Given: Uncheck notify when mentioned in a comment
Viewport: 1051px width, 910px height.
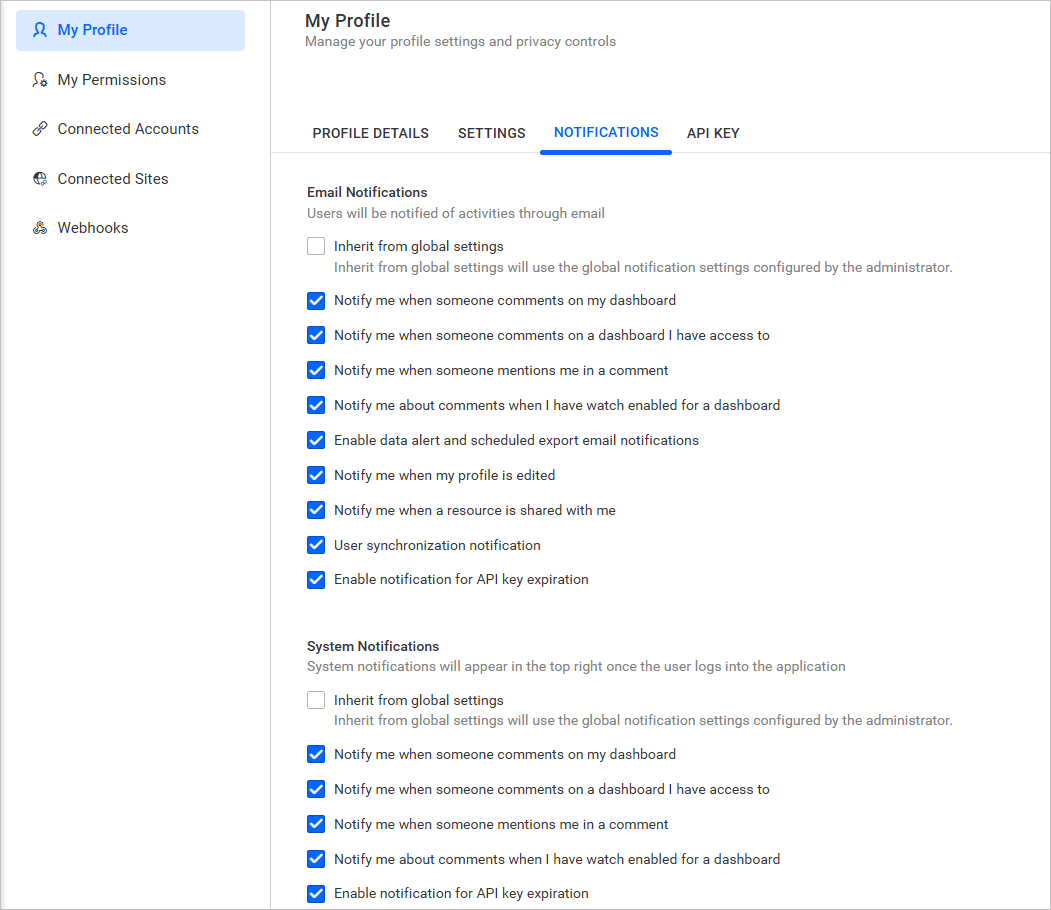Looking at the screenshot, I should coord(316,370).
